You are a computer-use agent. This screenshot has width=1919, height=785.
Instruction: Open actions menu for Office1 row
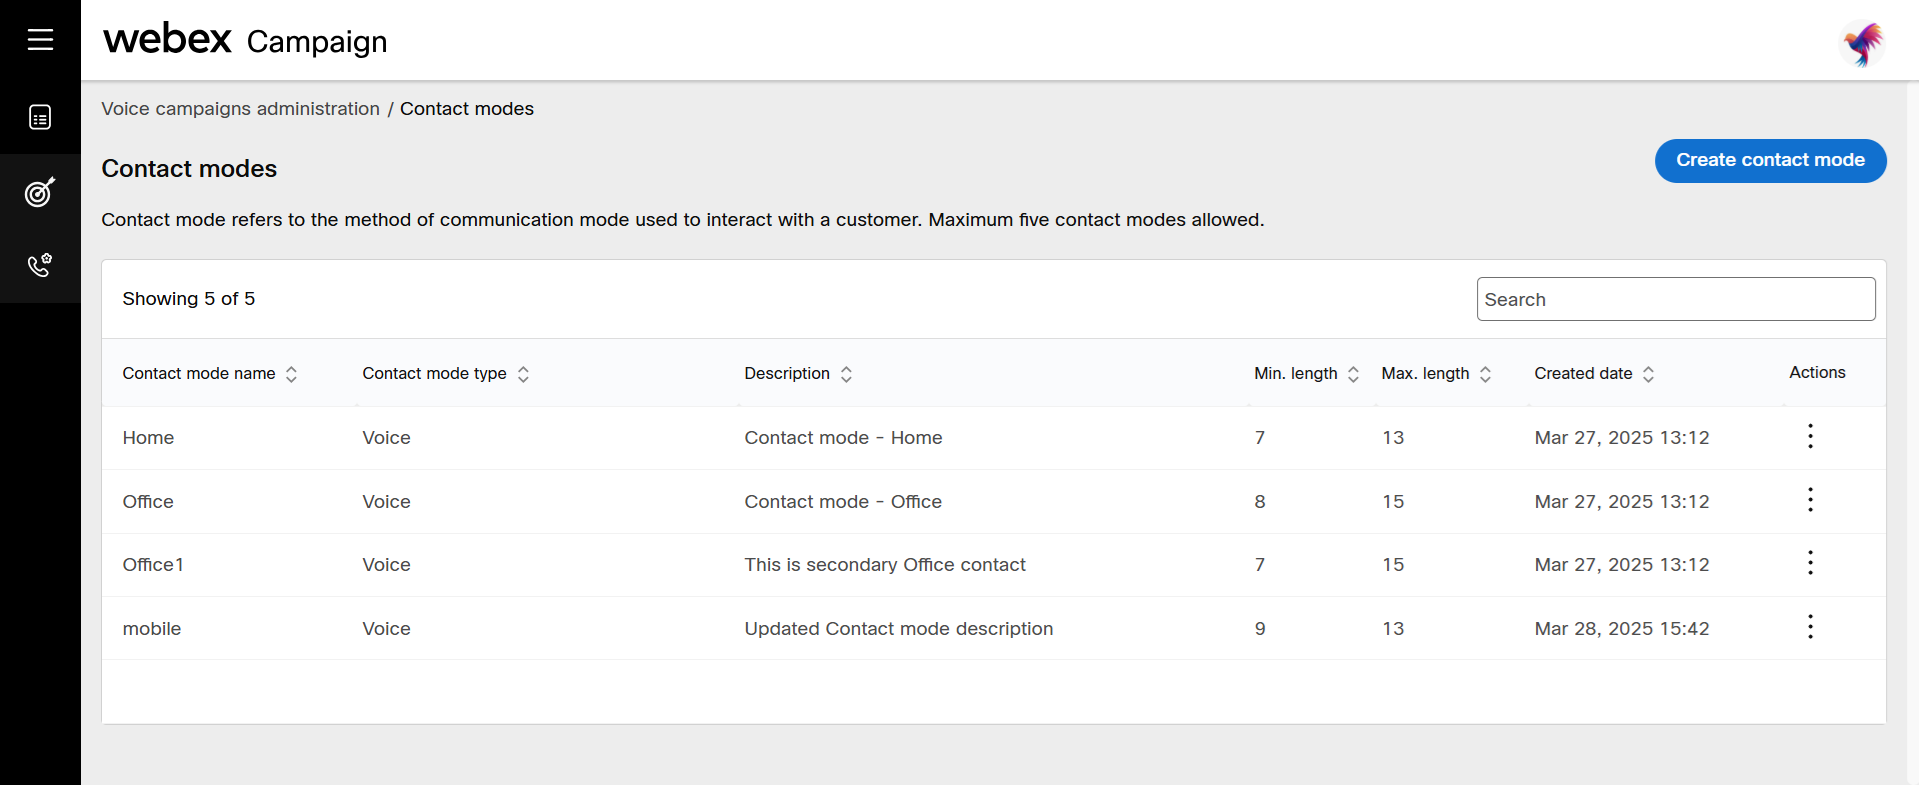point(1810,563)
